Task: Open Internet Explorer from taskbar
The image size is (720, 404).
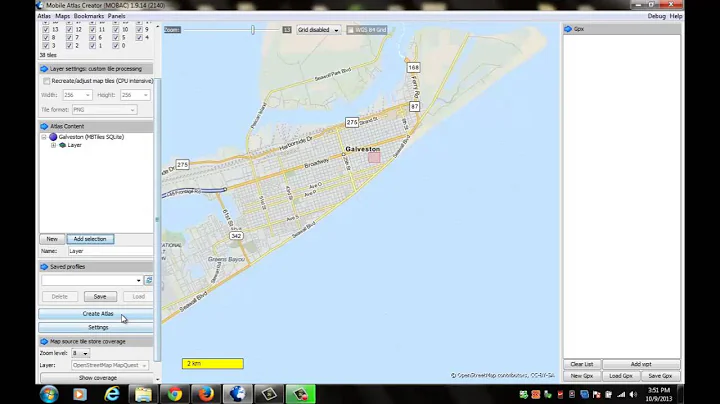Action: pos(112,394)
